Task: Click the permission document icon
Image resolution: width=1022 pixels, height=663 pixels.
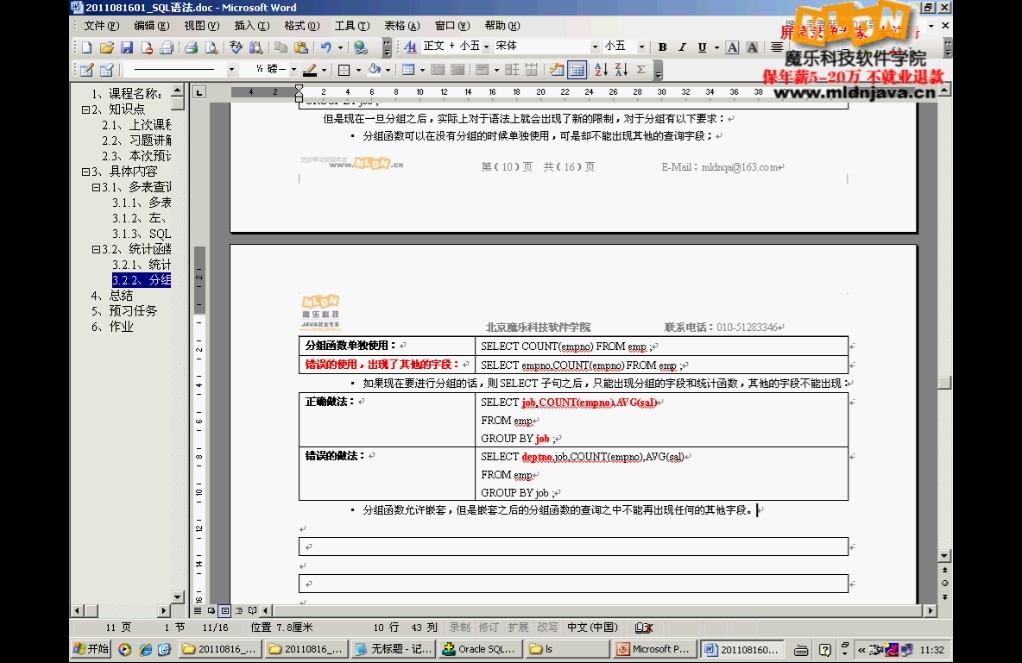Action: (x=147, y=47)
